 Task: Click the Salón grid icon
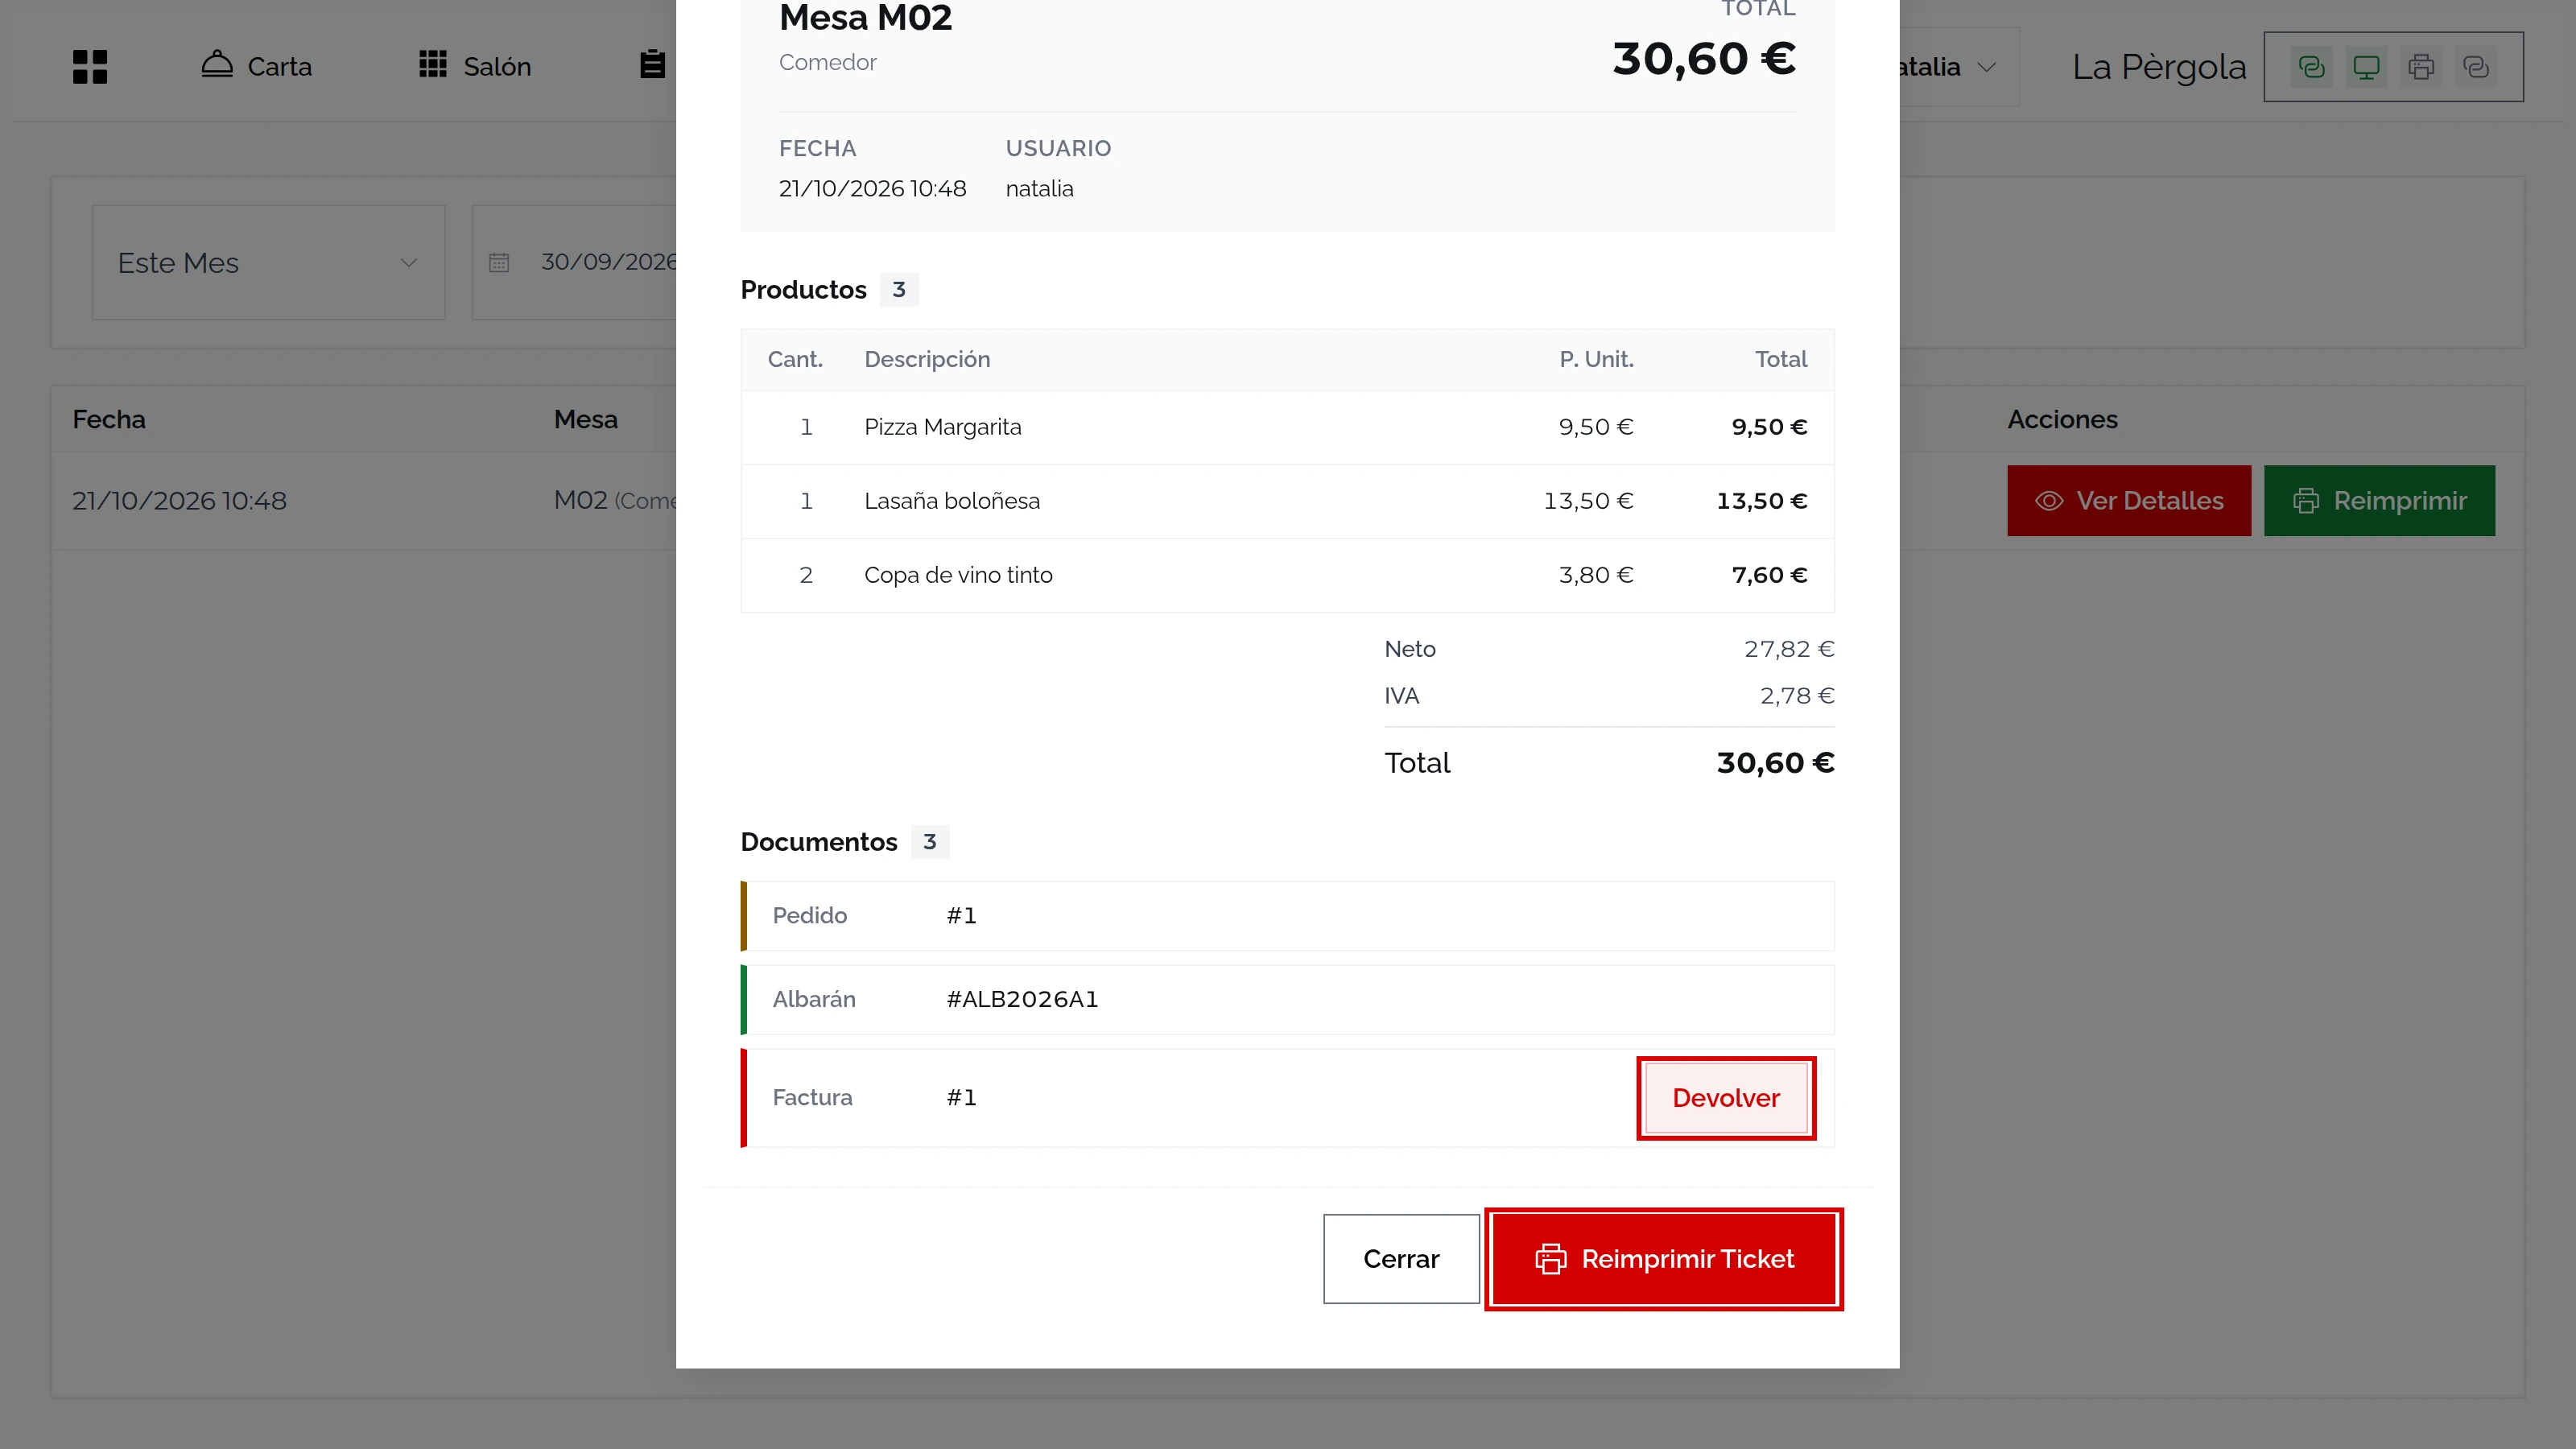coord(432,64)
